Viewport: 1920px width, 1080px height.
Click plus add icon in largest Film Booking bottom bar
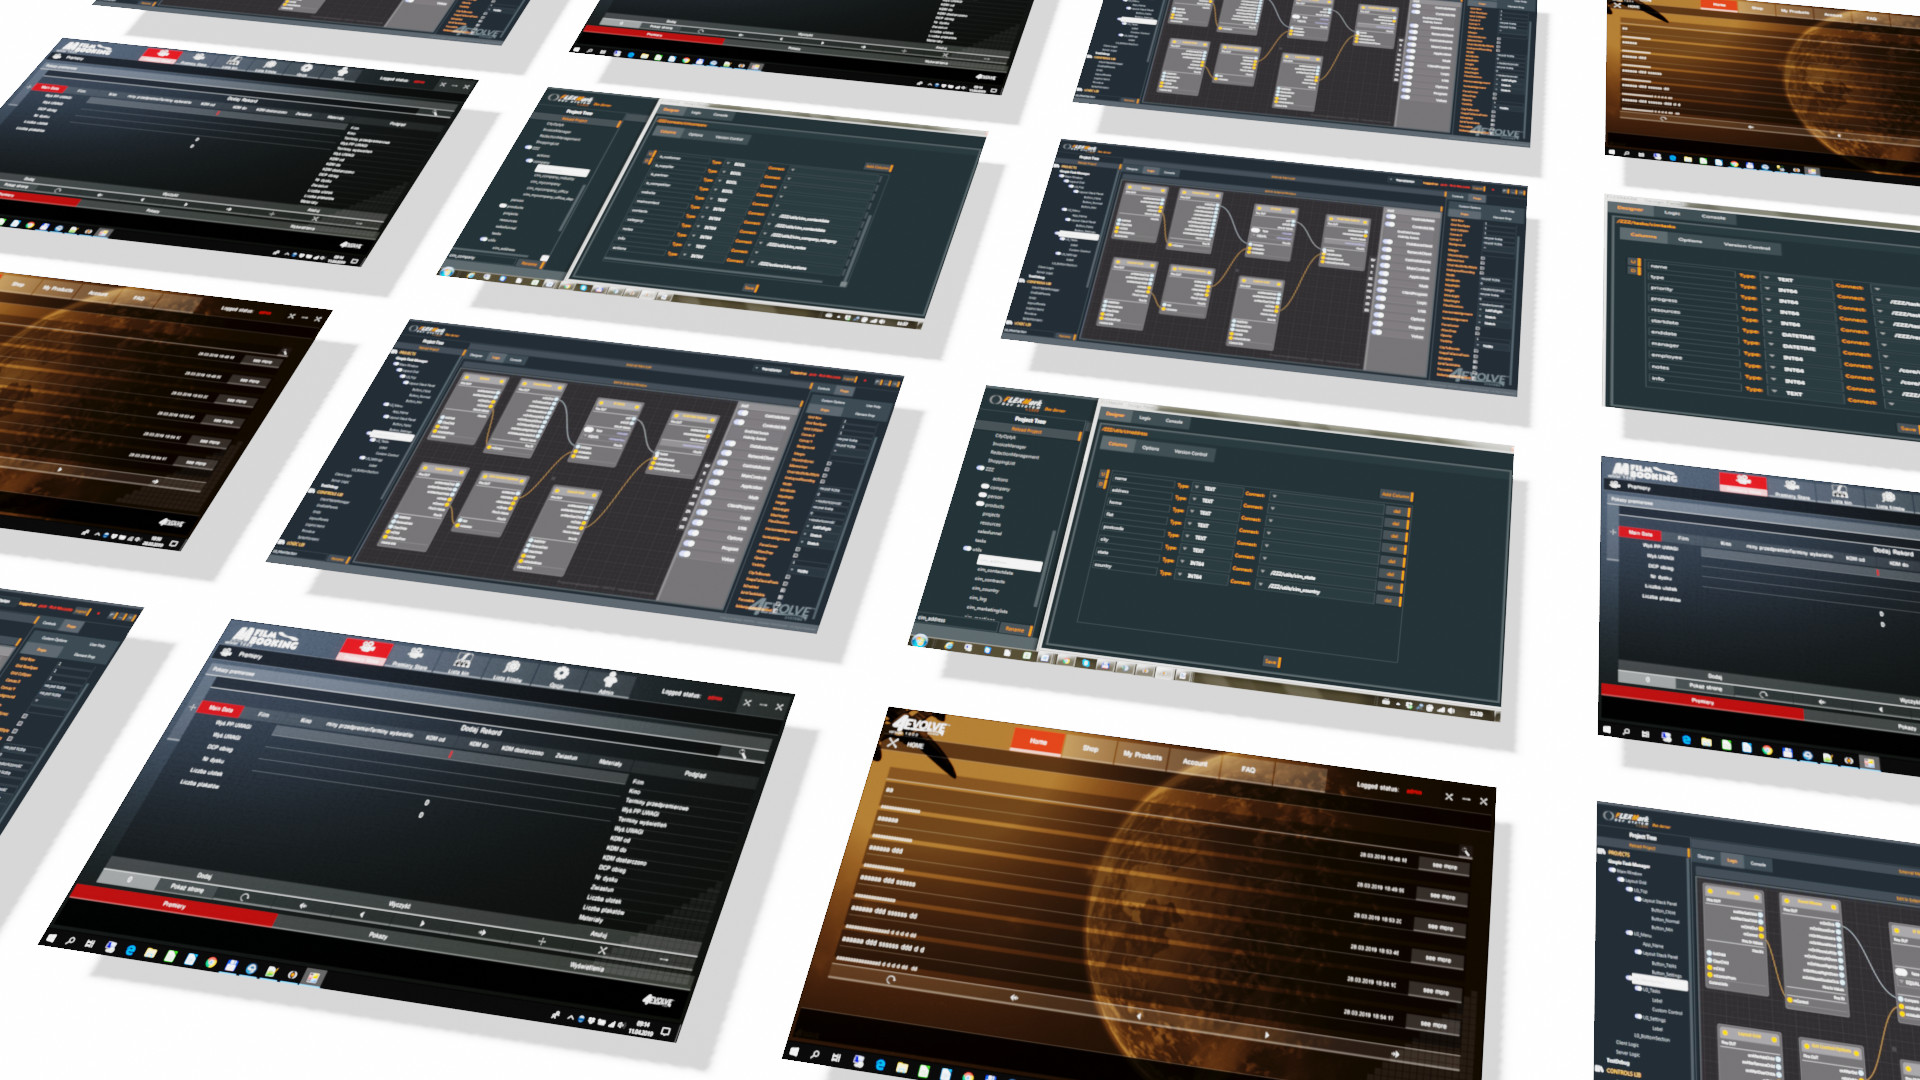[542, 941]
